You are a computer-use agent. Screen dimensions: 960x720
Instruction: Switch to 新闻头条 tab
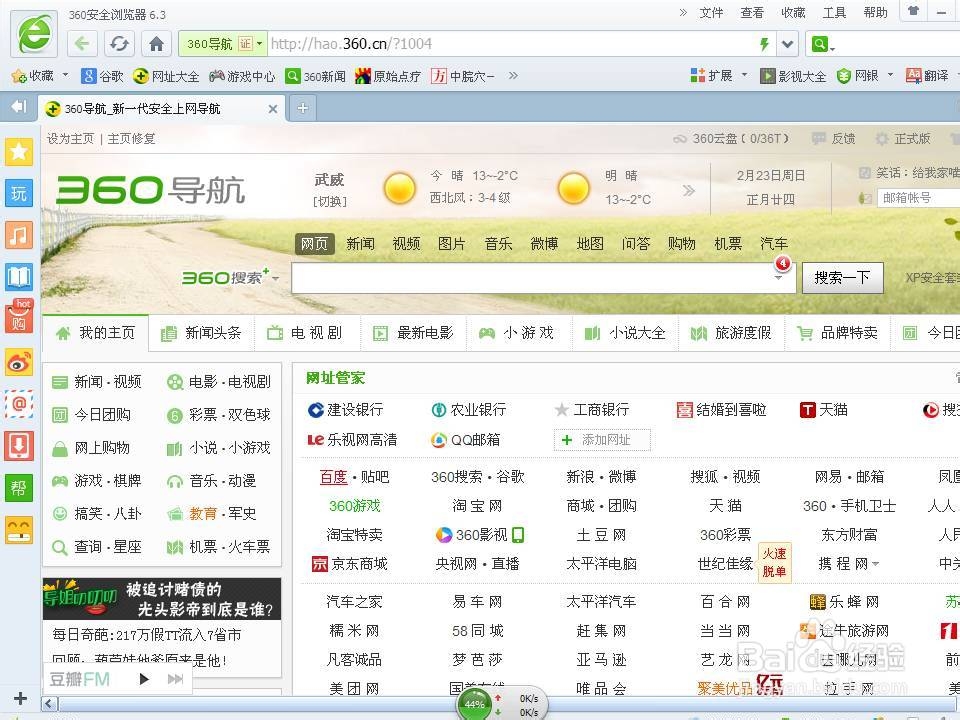tap(201, 333)
